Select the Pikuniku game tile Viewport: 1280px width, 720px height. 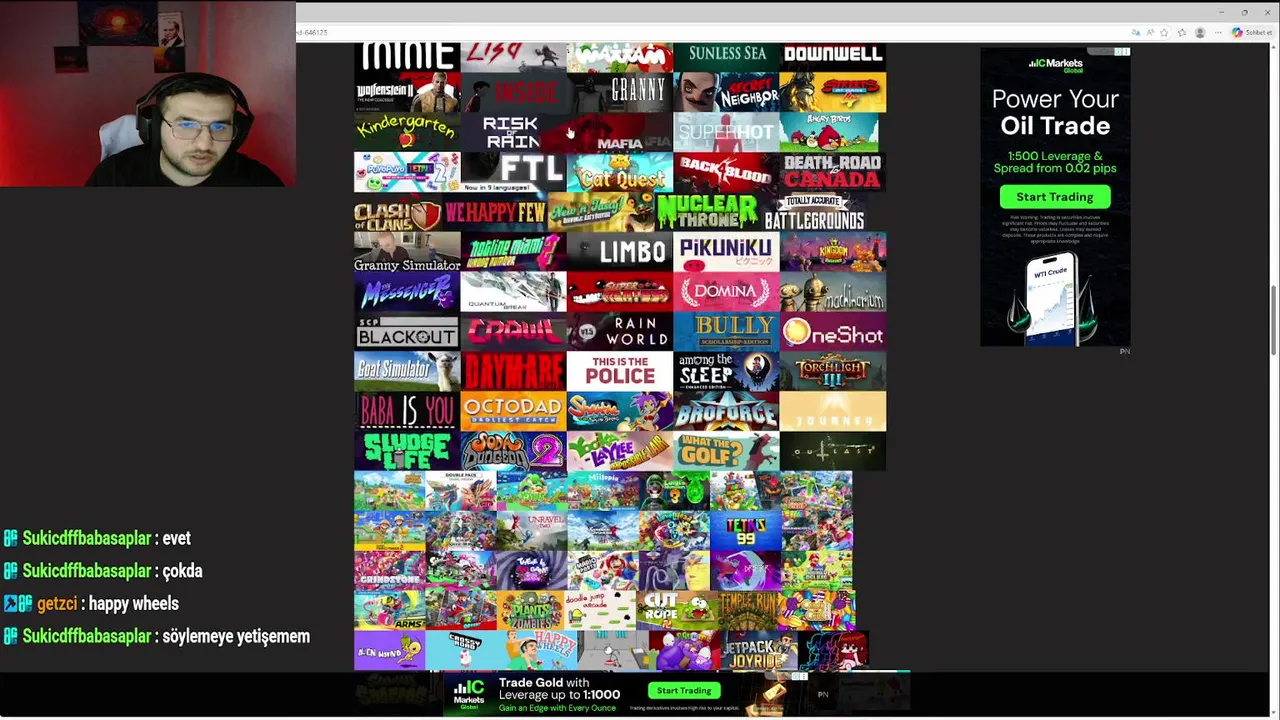coord(726,252)
